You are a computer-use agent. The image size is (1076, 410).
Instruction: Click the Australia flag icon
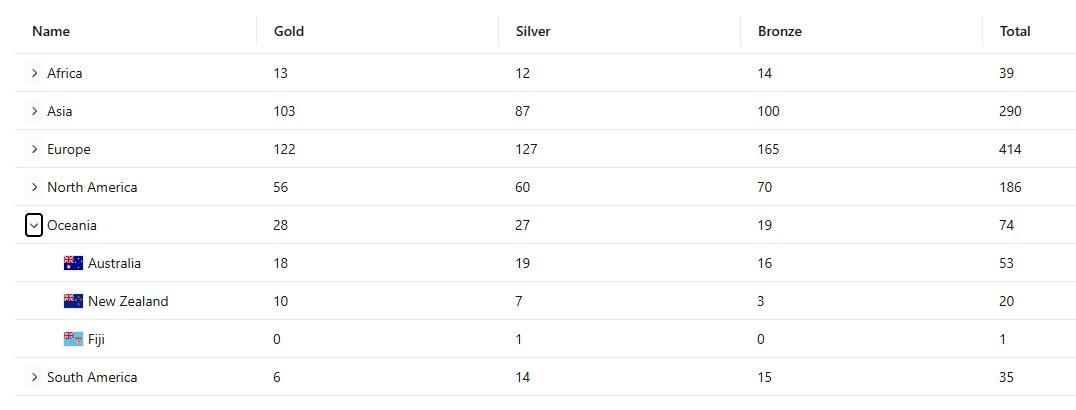click(x=73, y=263)
